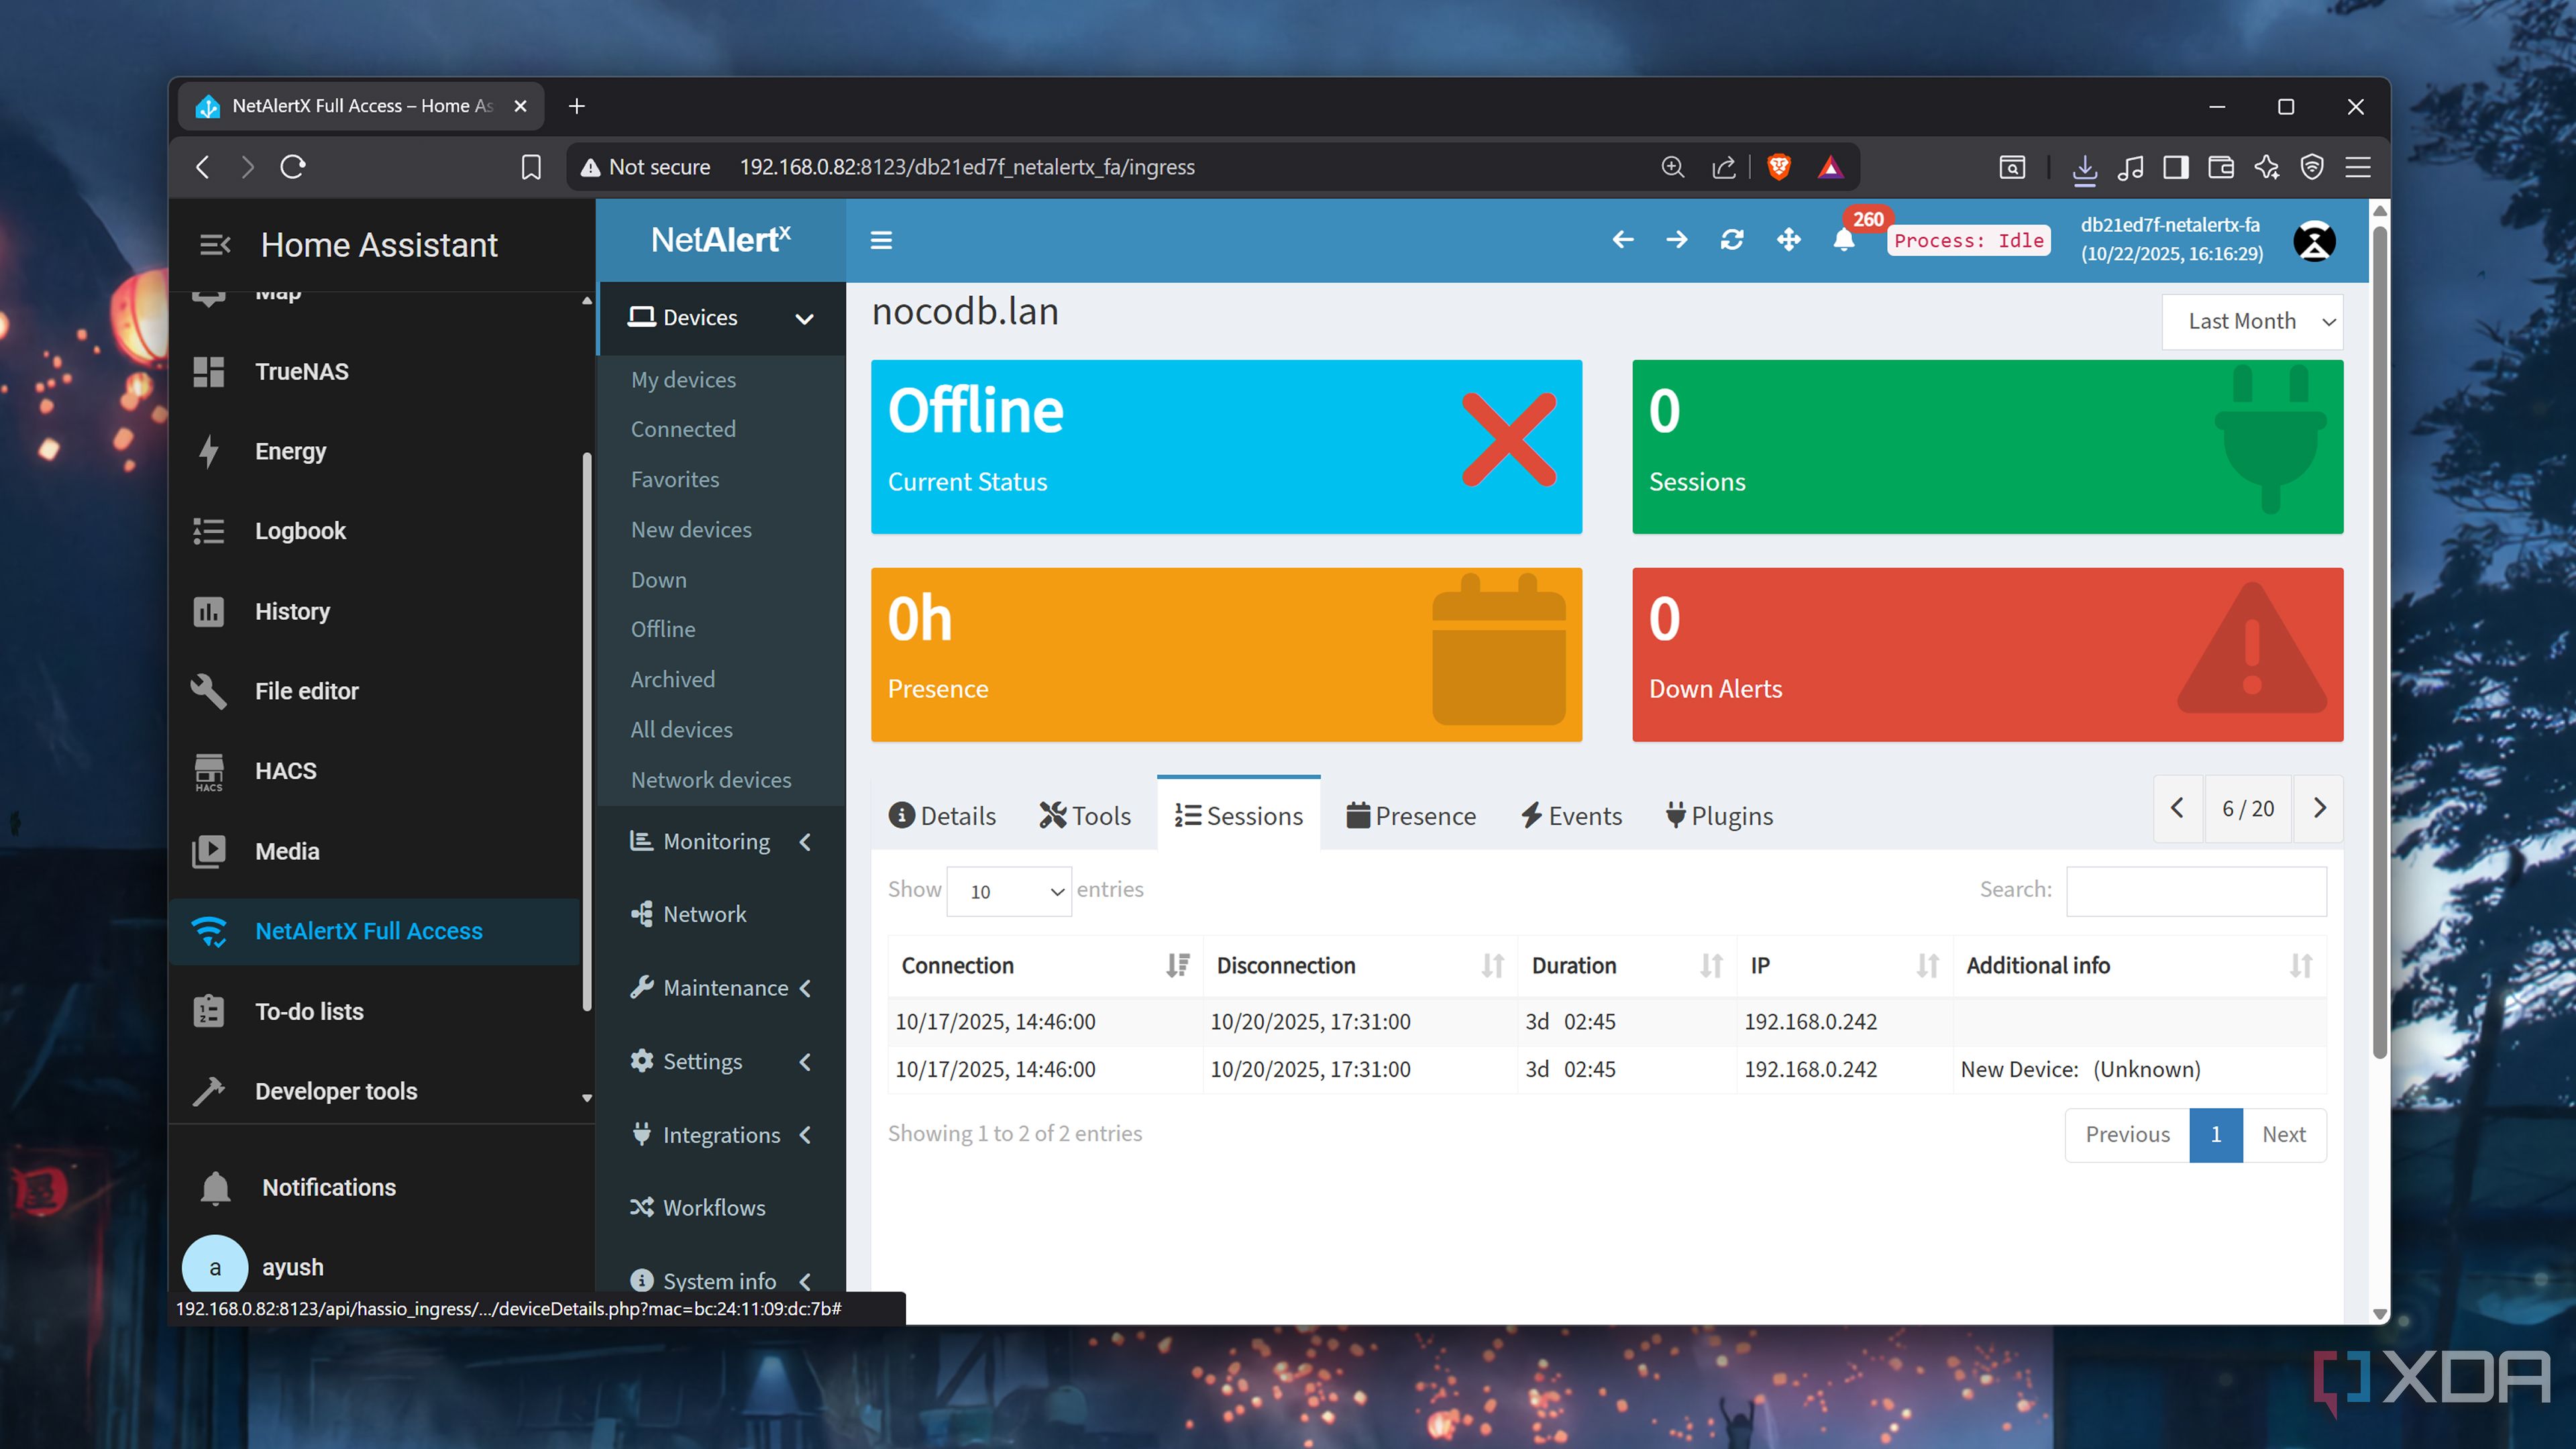Image resolution: width=2576 pixels, height=1449 pixels.
Task: Click the sessions Search input field
Action: coord(2196,891)
